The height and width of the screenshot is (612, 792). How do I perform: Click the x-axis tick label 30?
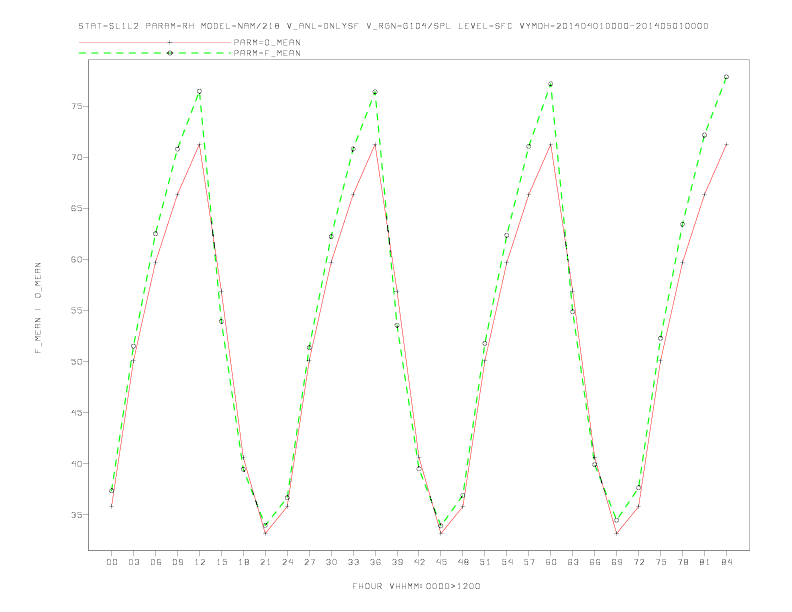point(331,562)
